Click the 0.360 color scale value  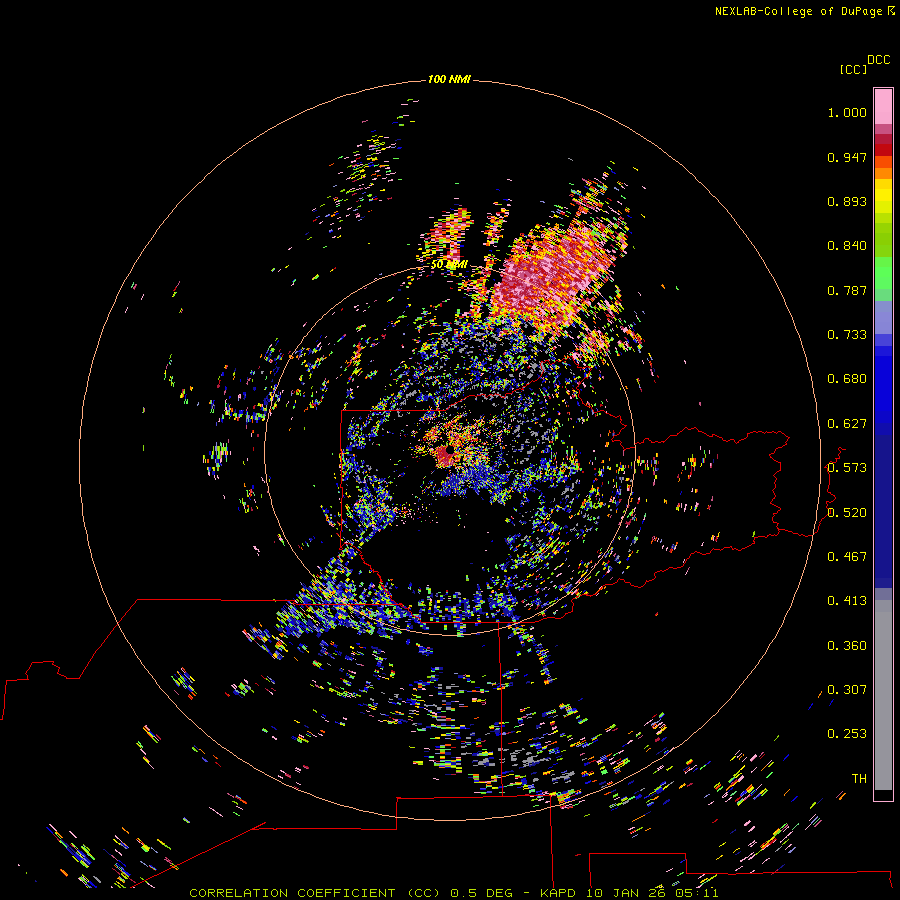847,646
